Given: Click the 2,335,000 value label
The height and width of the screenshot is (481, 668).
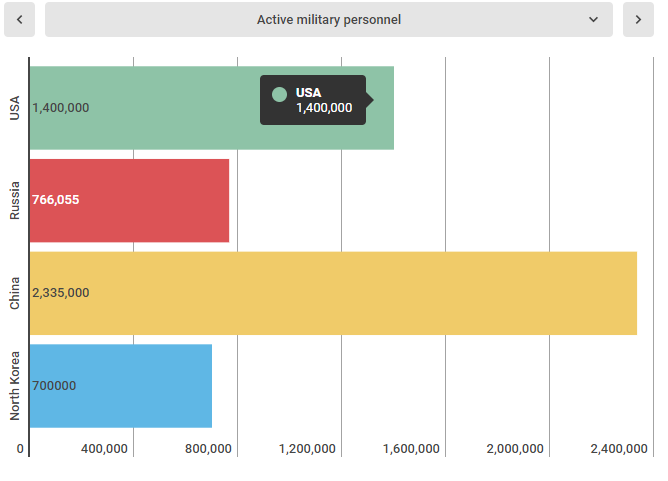Looking at the screenshot, I should point(61,293).
